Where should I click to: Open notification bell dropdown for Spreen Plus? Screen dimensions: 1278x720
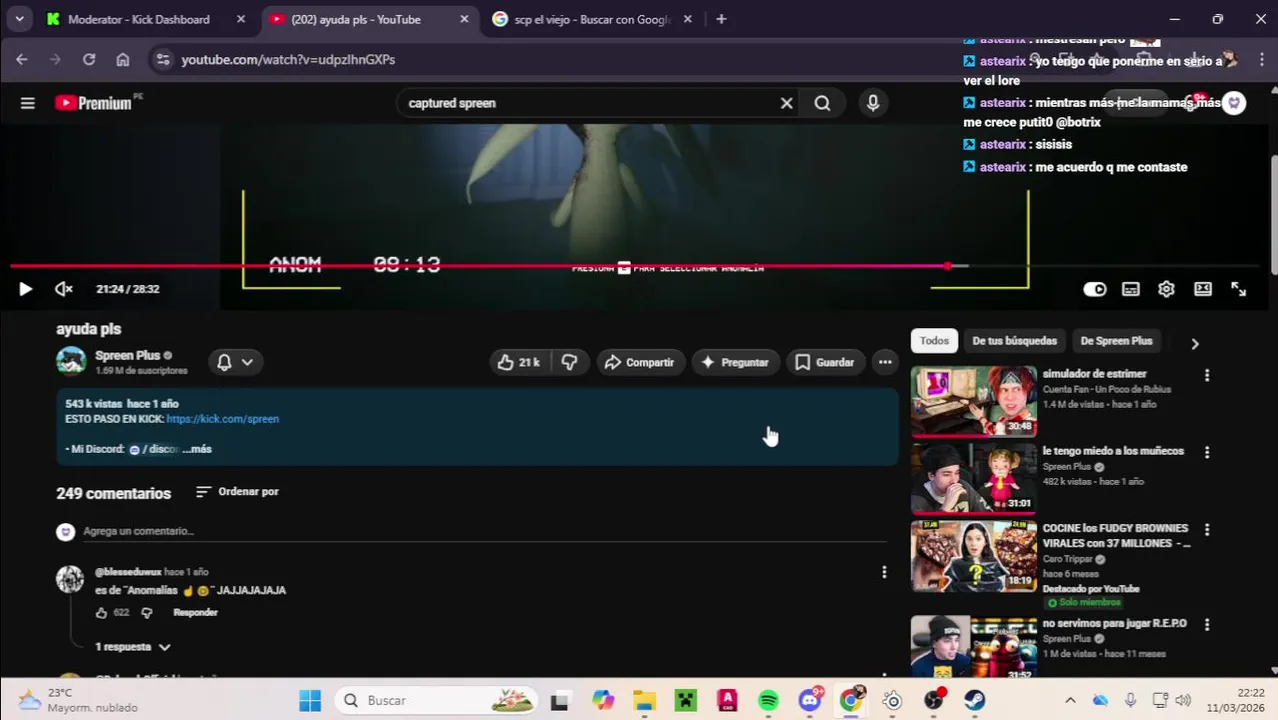point(235,362)
